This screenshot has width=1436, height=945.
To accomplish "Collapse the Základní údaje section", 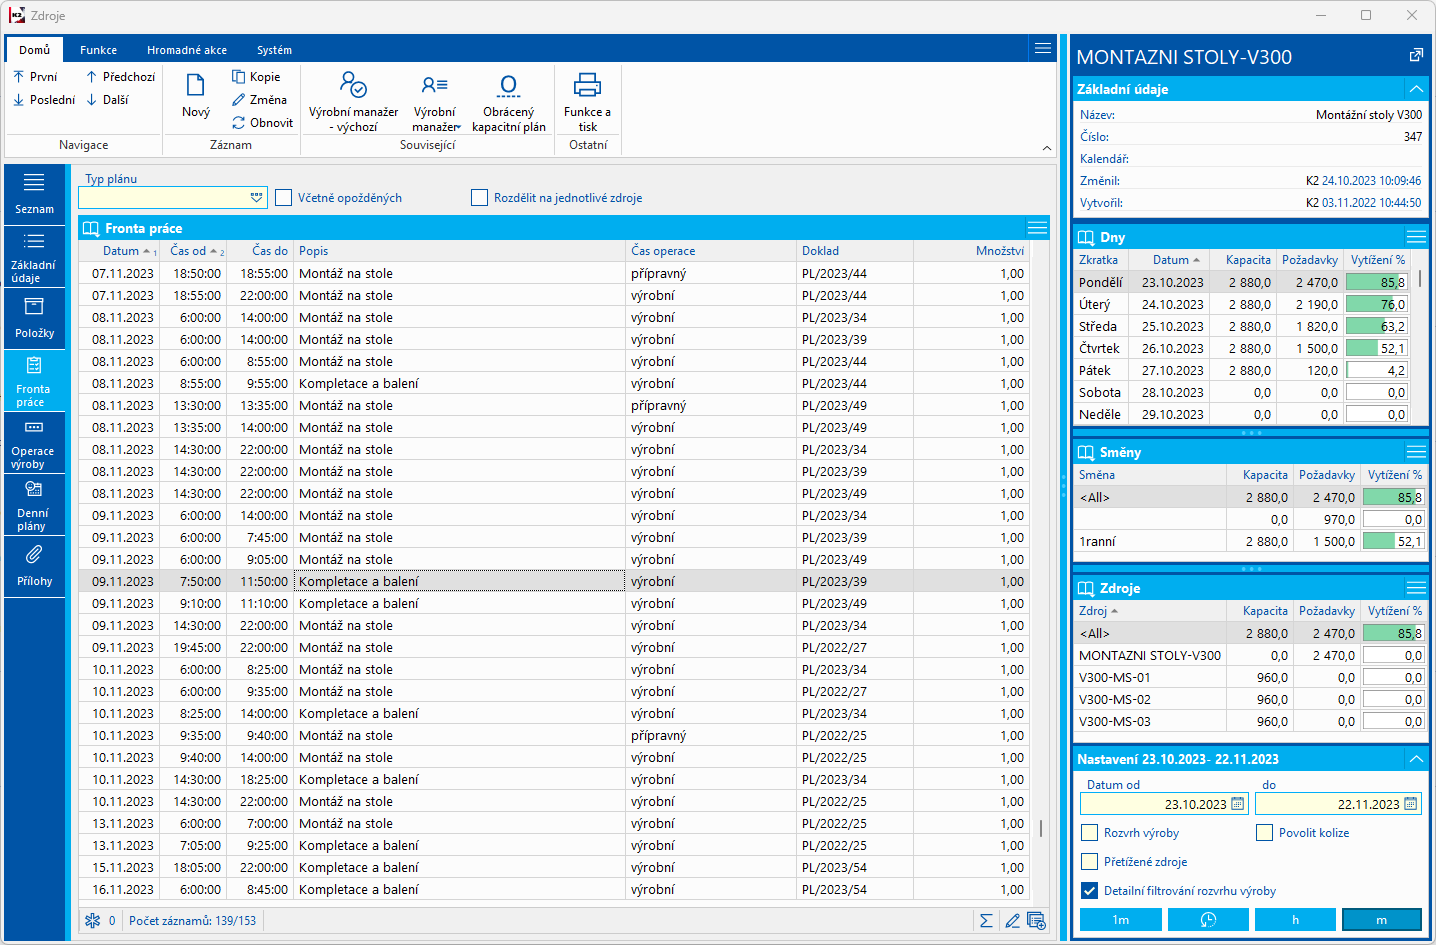I will tap(1416, 89).
